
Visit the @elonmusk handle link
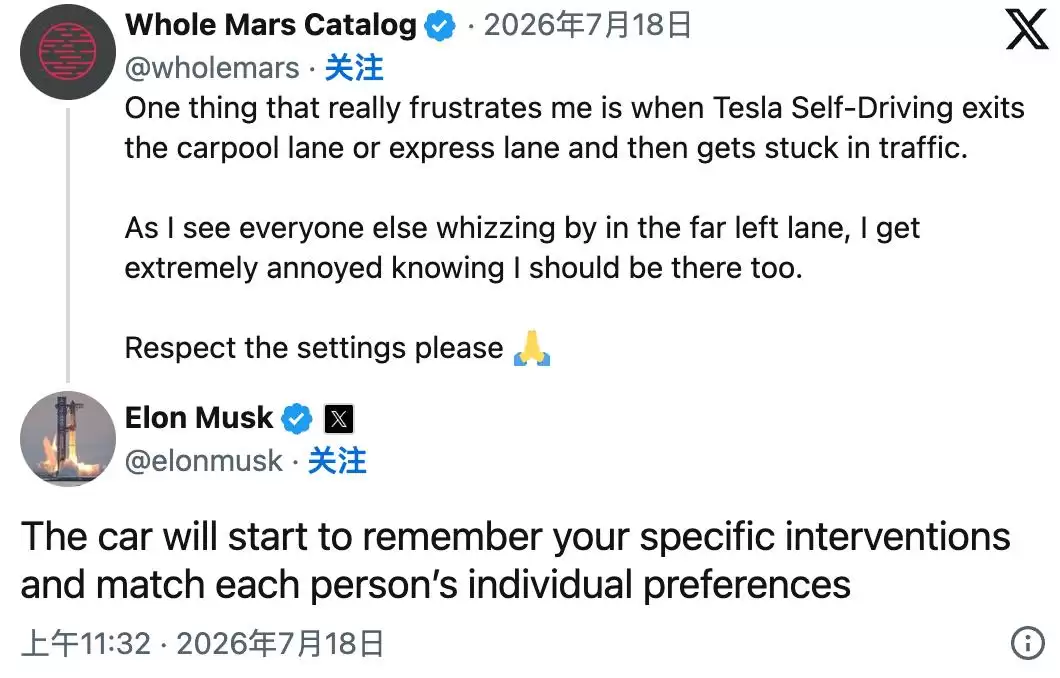(x=203, y=461)
